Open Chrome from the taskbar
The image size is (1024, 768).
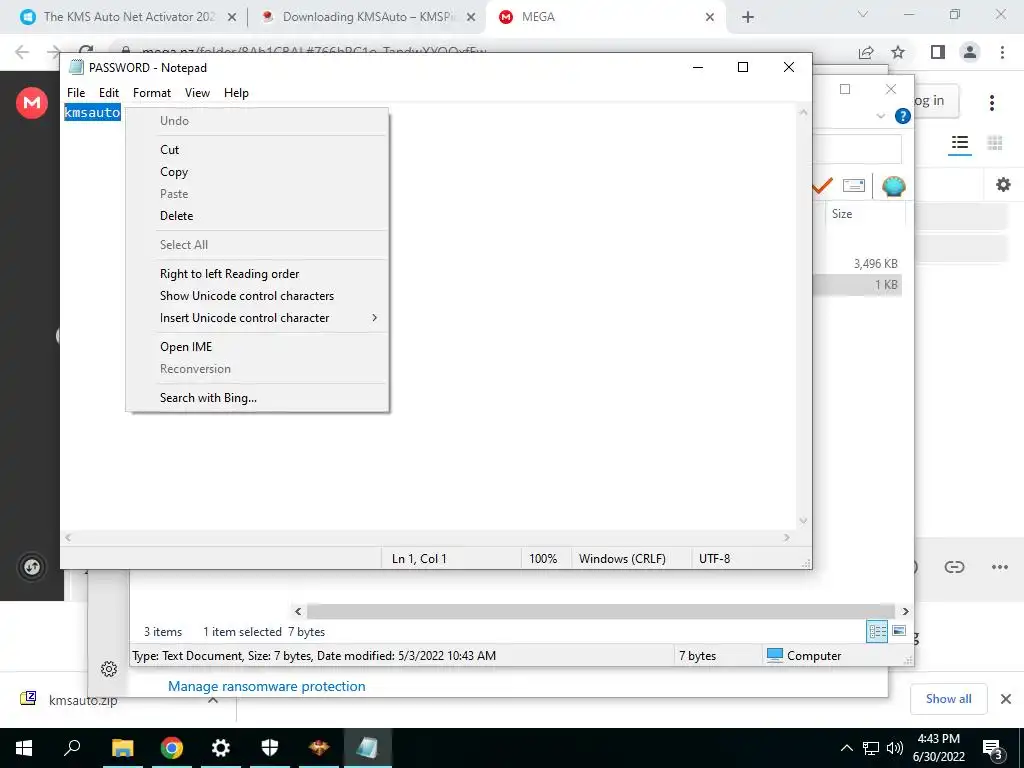click(x=172, y=748)
